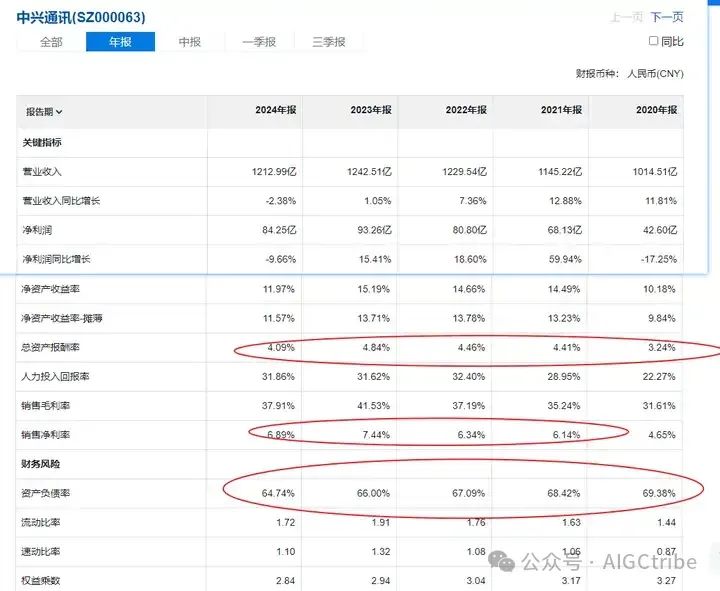The width and height of the screenshot is (720, 591).
Task: Click the 93.26亿 net profit value
Action: [374, 230]
